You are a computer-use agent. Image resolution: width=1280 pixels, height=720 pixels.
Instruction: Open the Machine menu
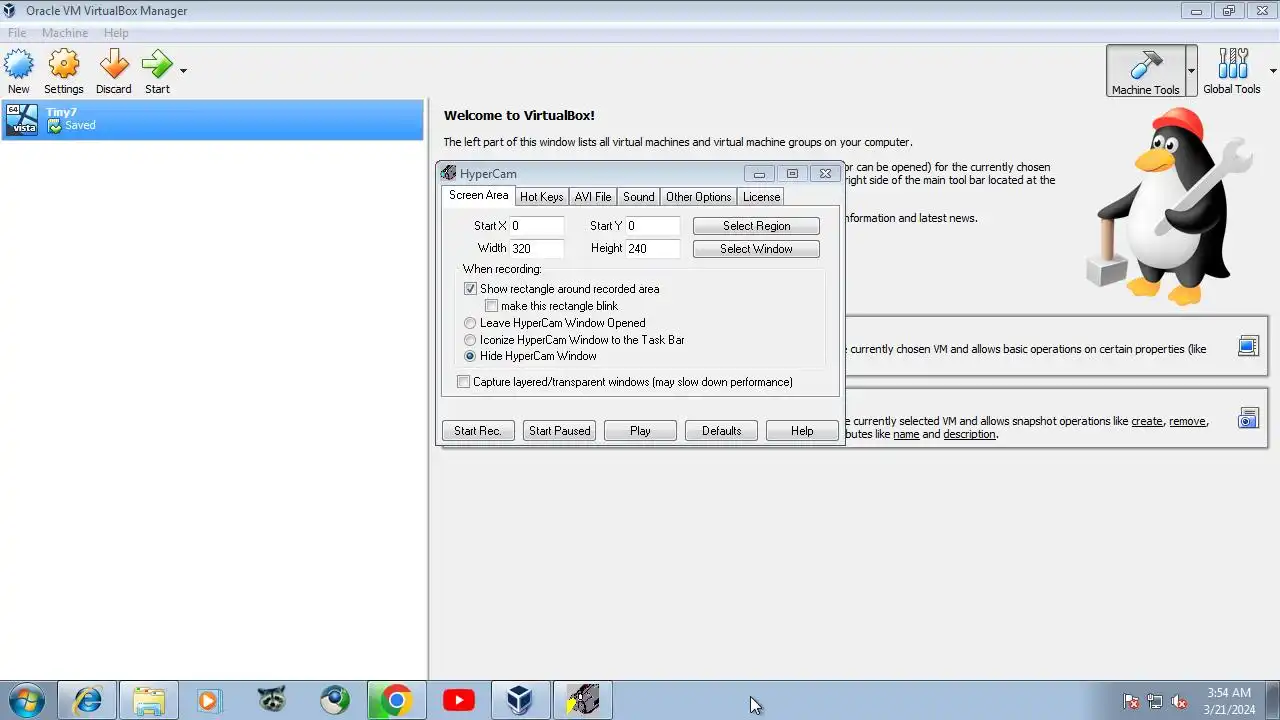tap(65, 33)
